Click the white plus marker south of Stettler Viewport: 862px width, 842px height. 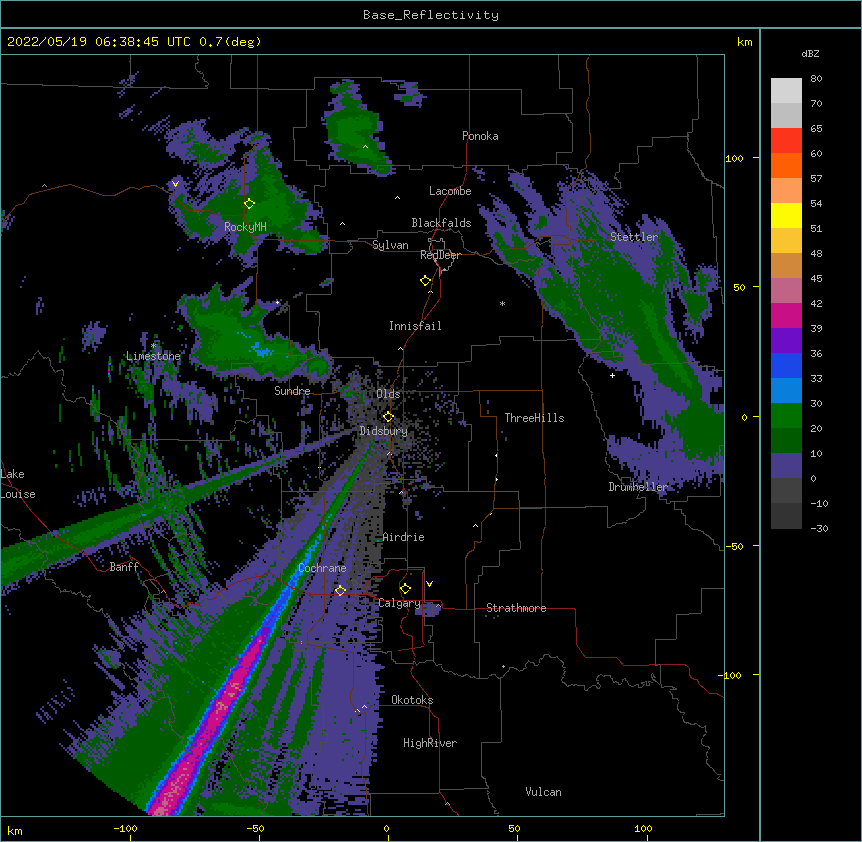point(612,375)
